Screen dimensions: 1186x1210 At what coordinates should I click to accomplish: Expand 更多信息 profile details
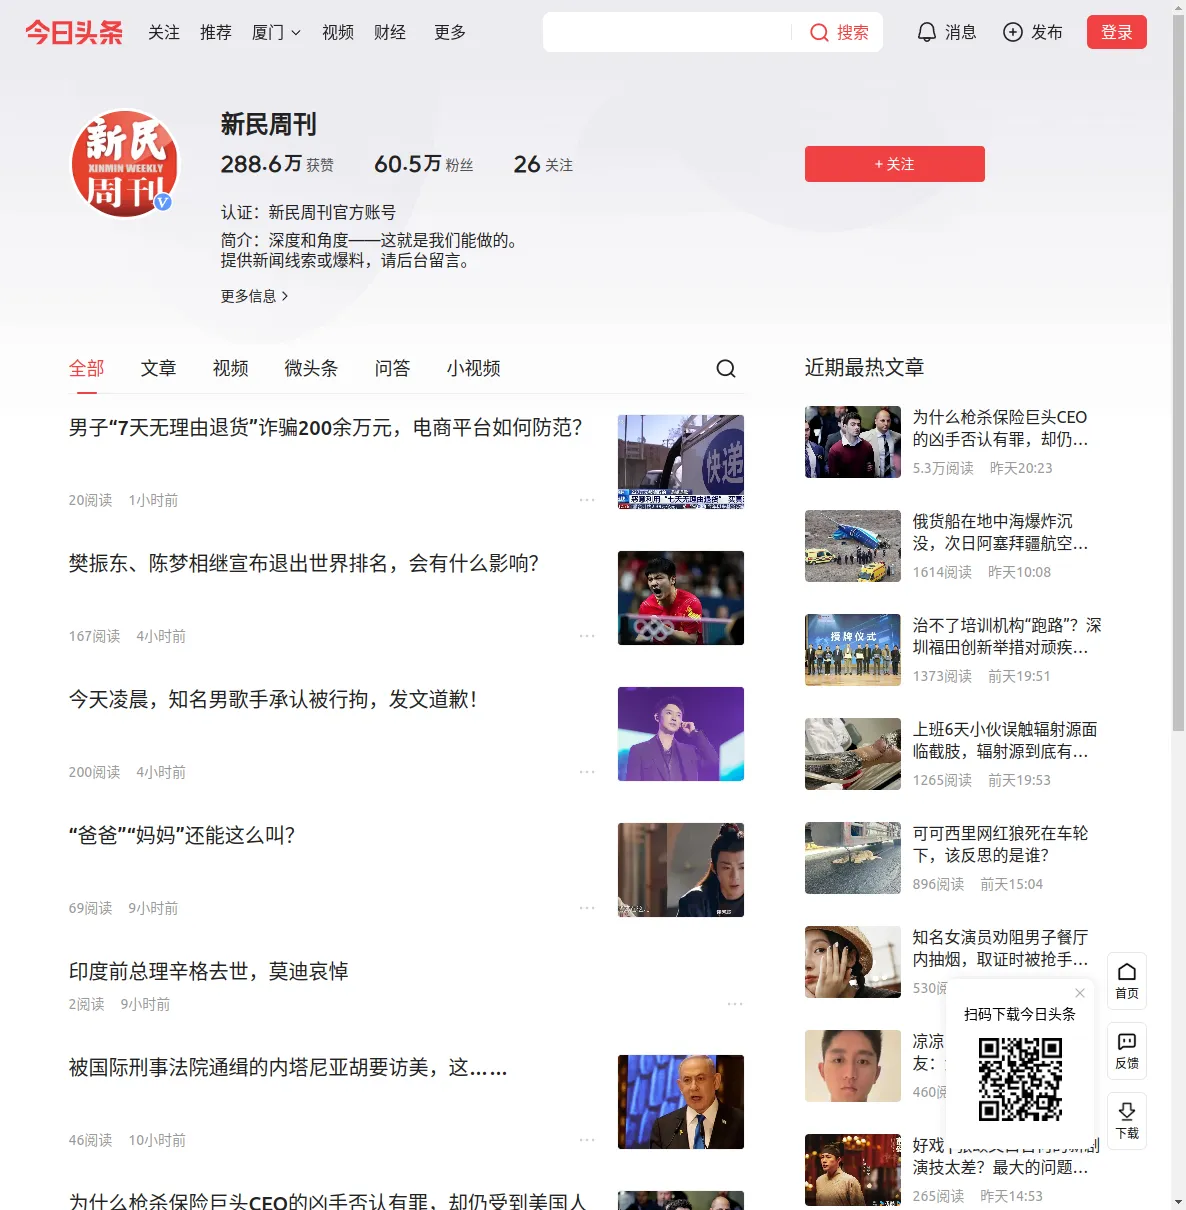pos(255,296)
